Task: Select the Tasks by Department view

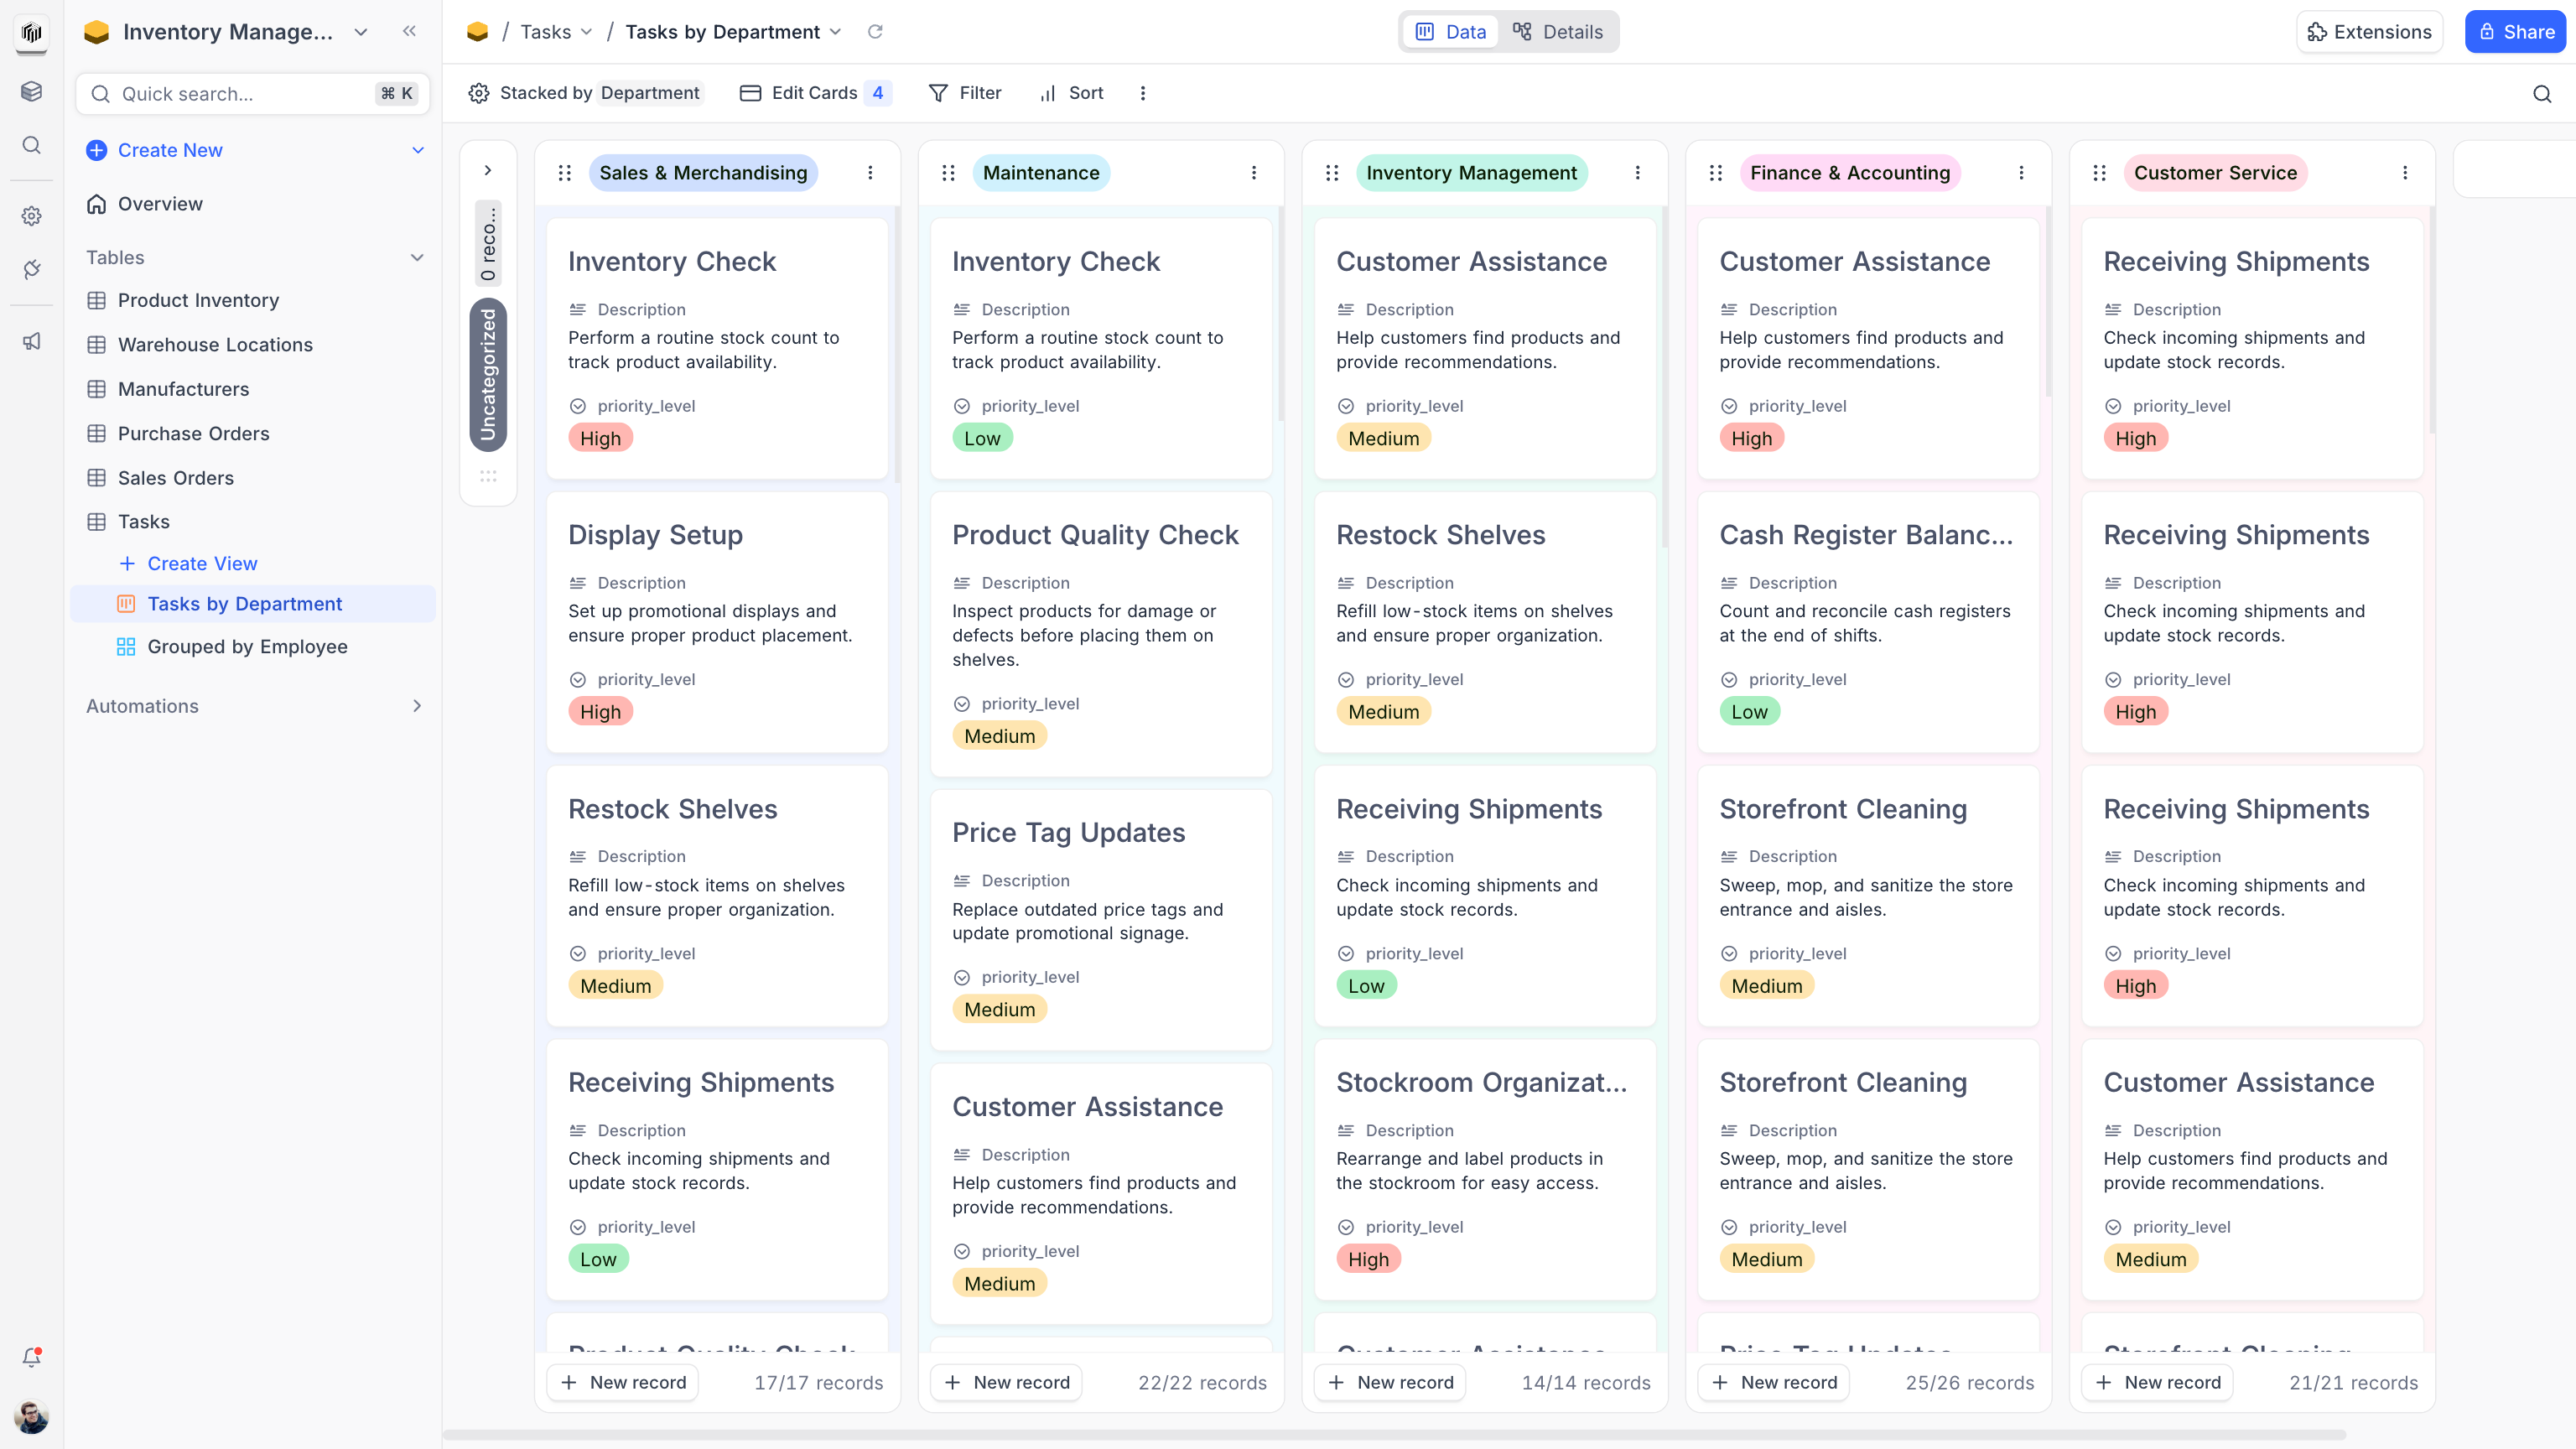Action: (253, 604)
